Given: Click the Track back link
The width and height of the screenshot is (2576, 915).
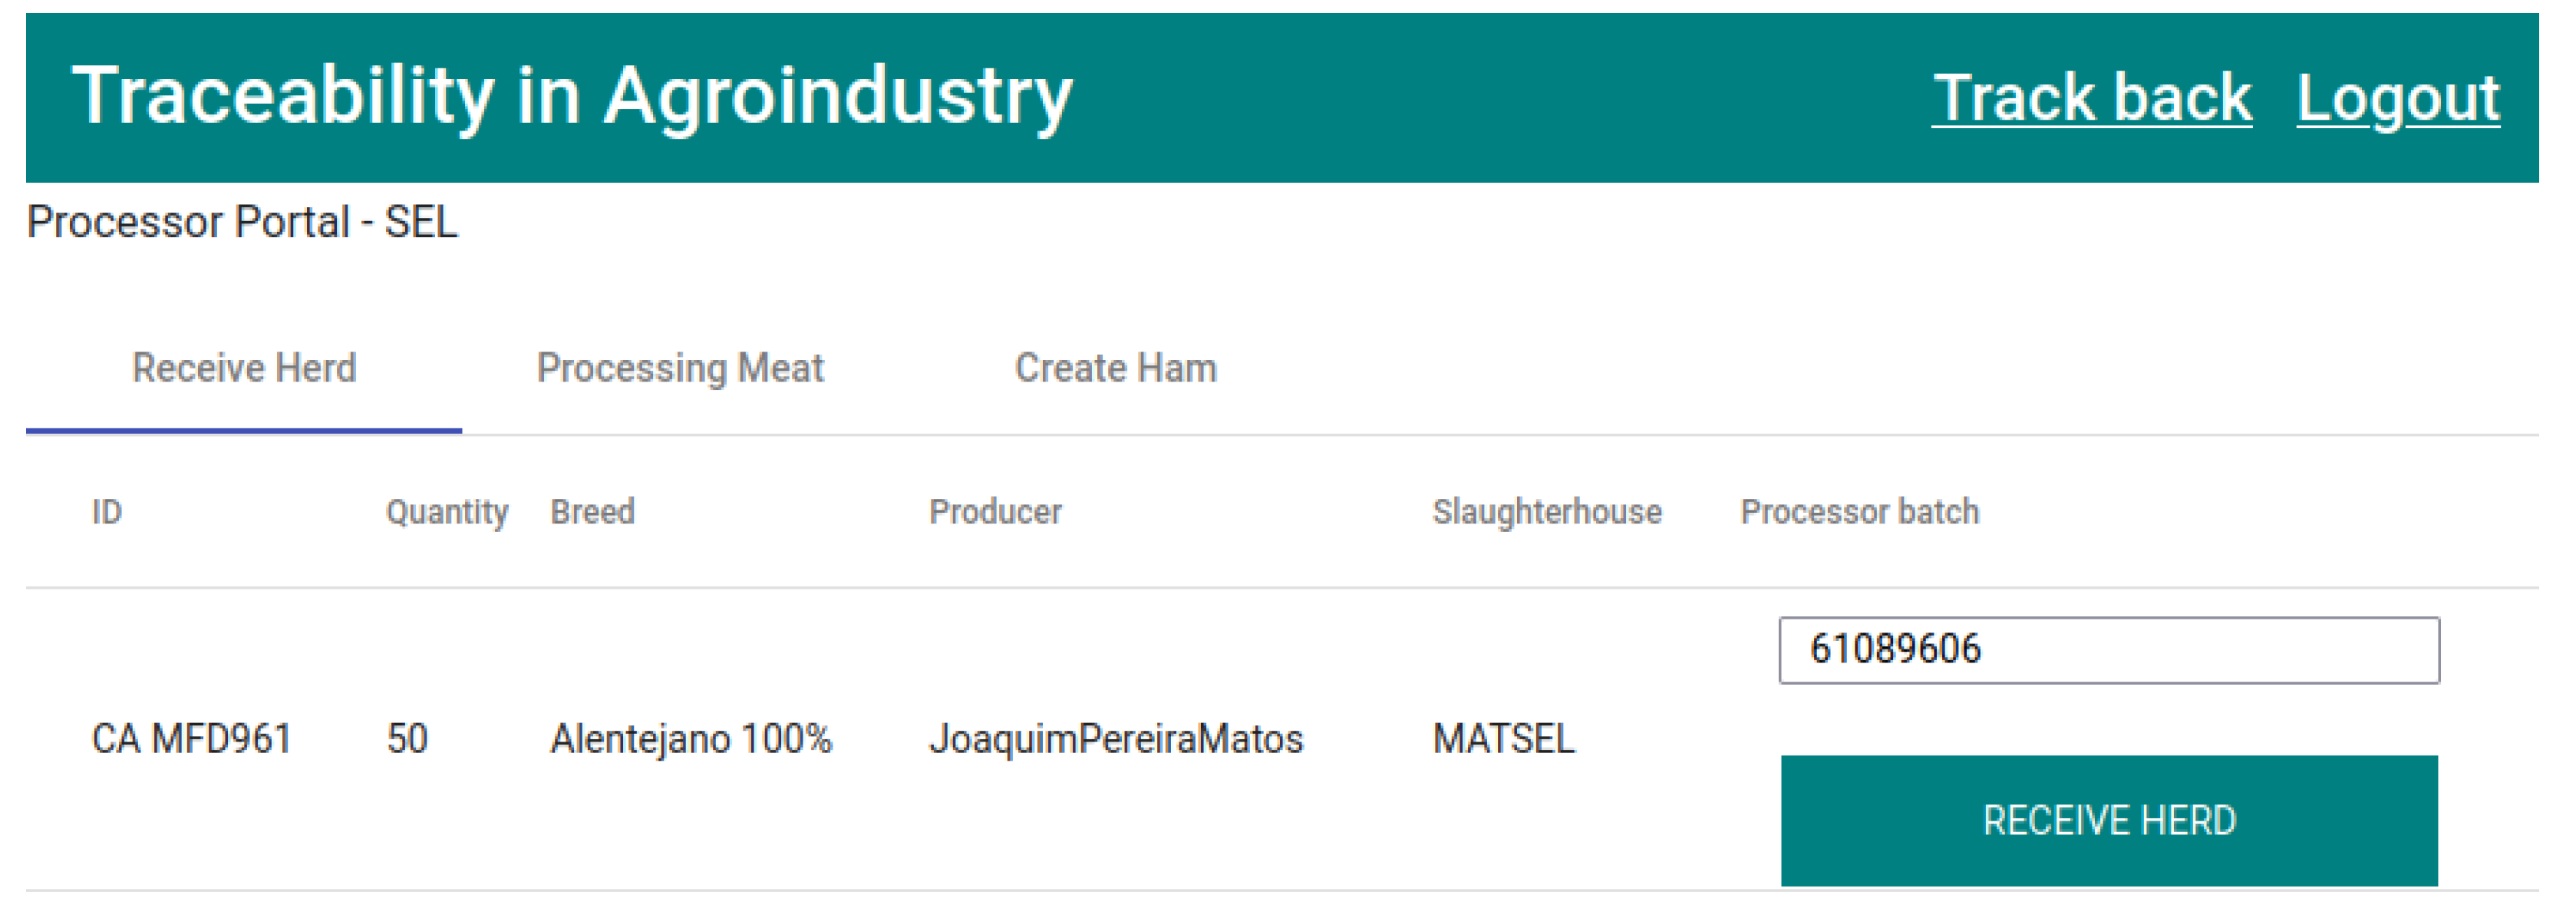Looking at the screenshot, I should click(2090, 98).
